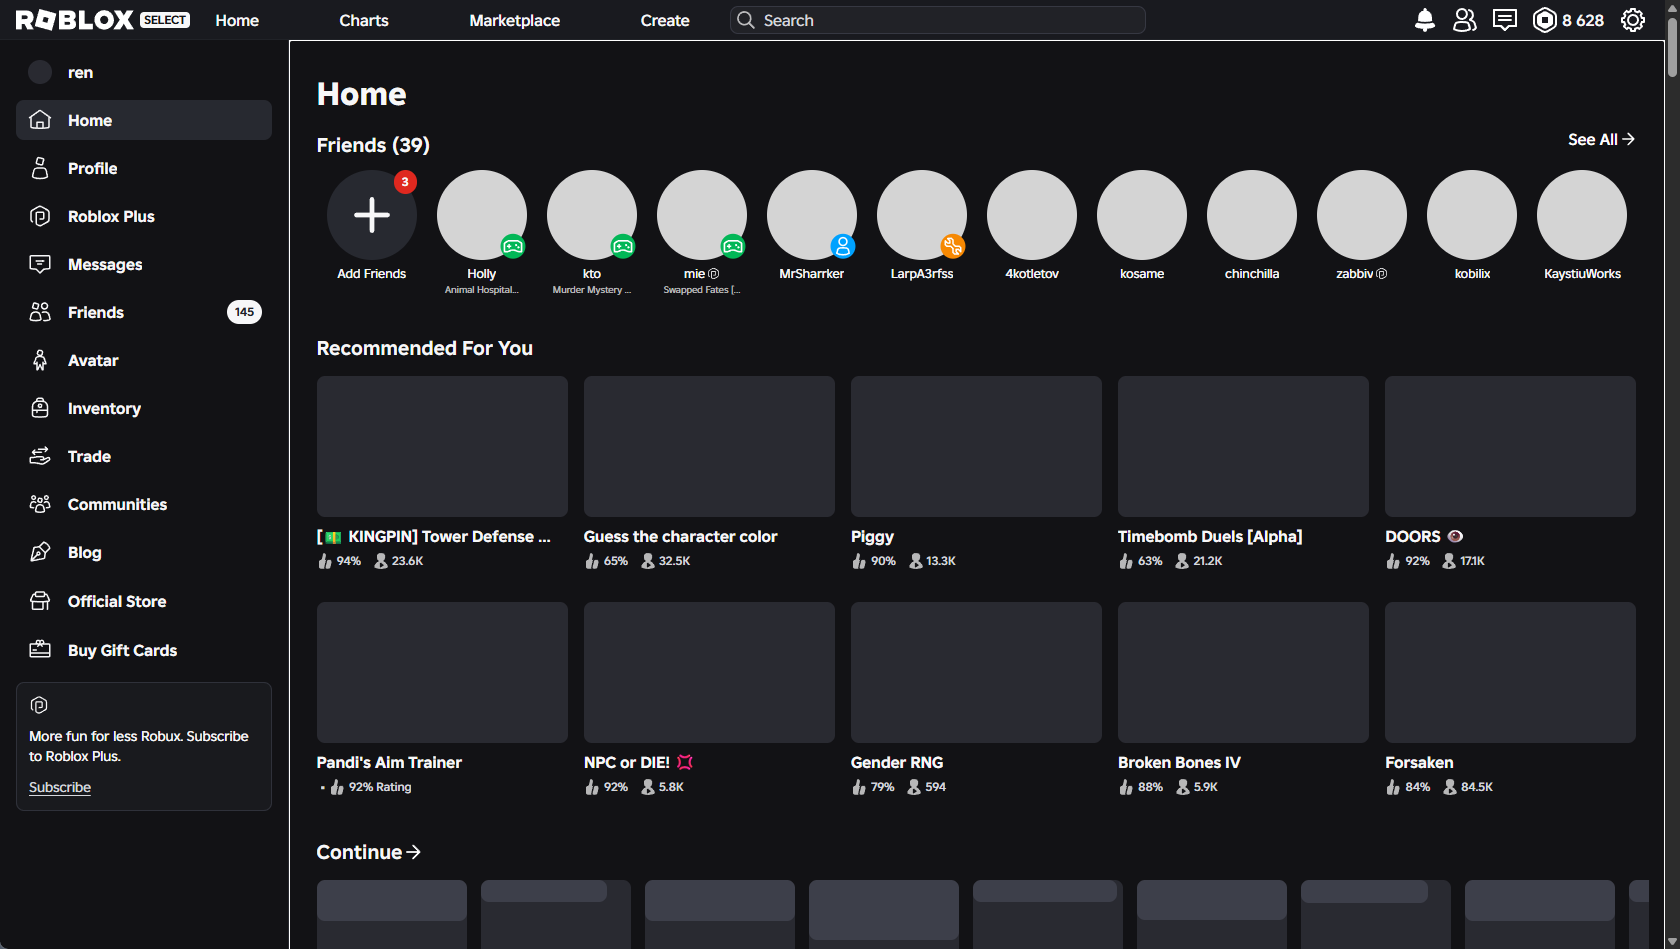This screenshot has width=1680, height=949.
Task: Click LarpA3rfss's studio status icon
Action: click(953, 246)
